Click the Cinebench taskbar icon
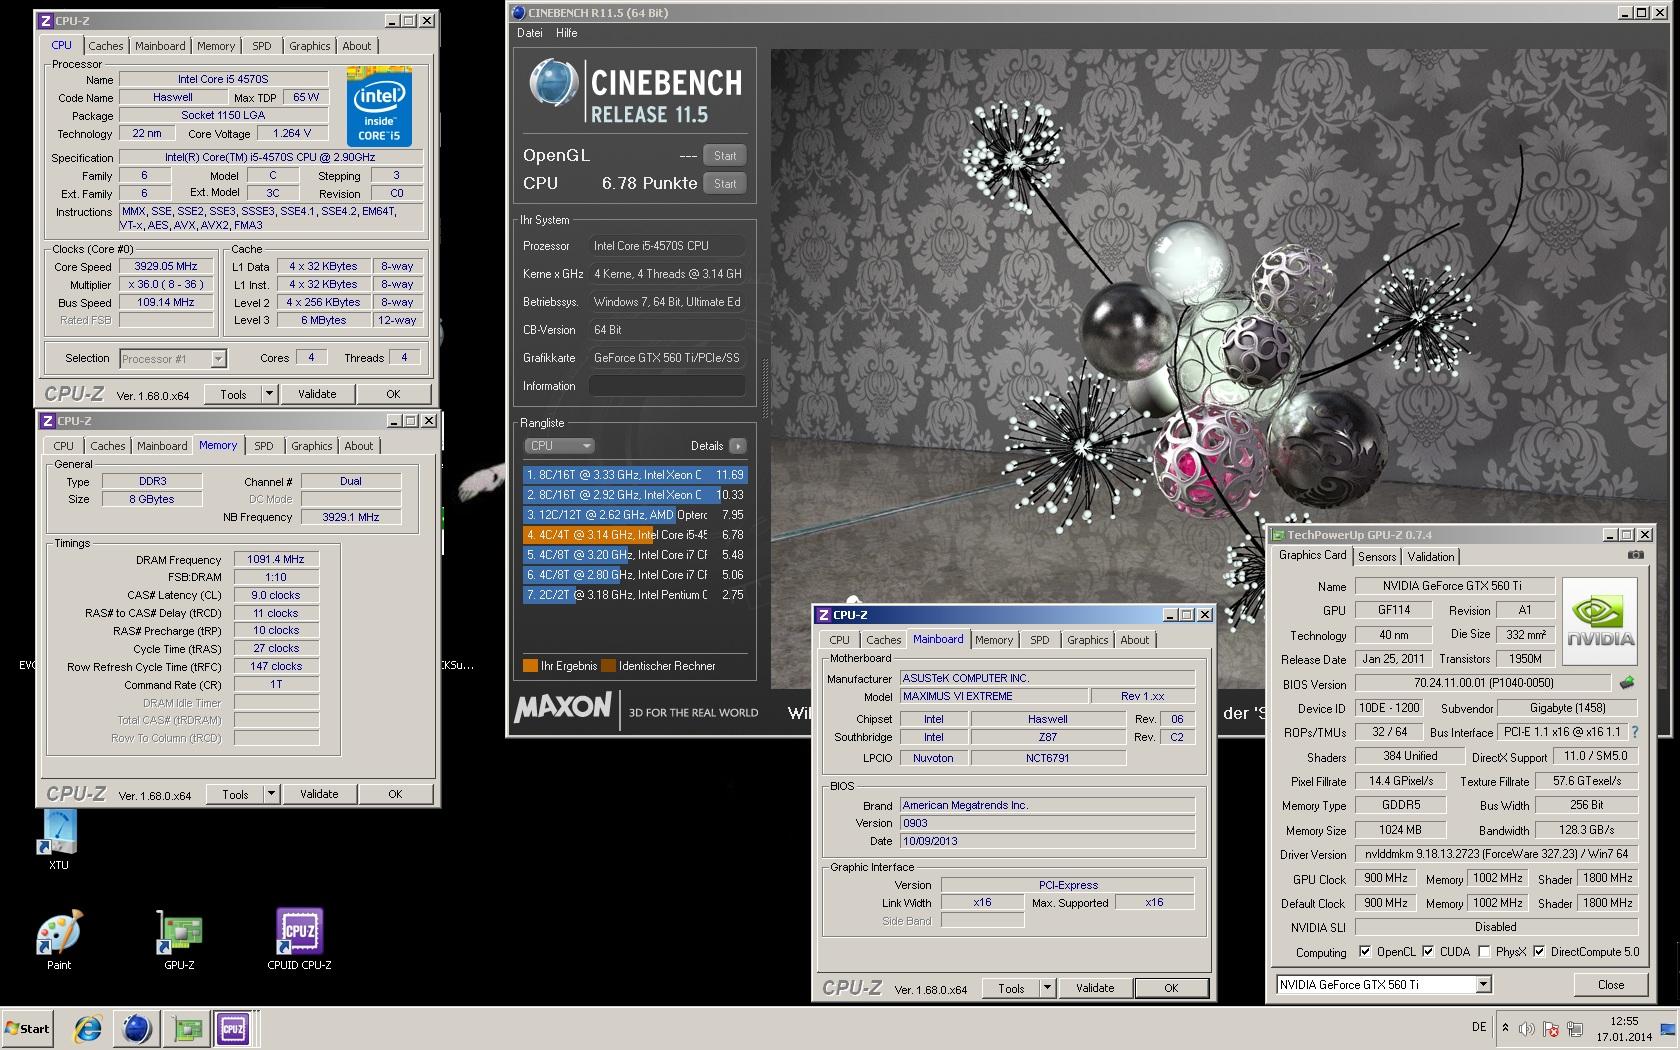Image resolution: width=1680 pixels, height=1050 pixels. point(137,1028)
